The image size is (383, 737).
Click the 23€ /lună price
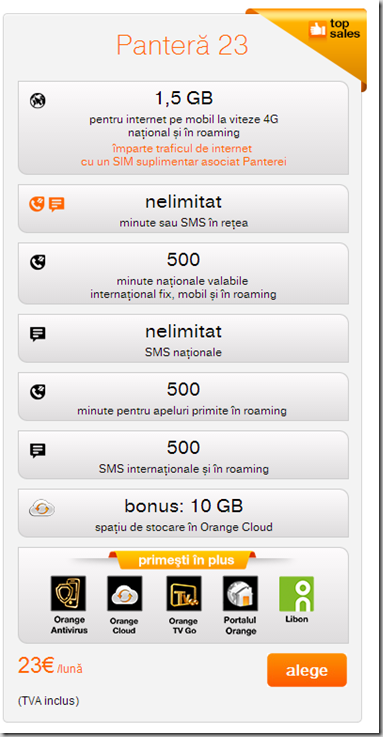point(50,666)
